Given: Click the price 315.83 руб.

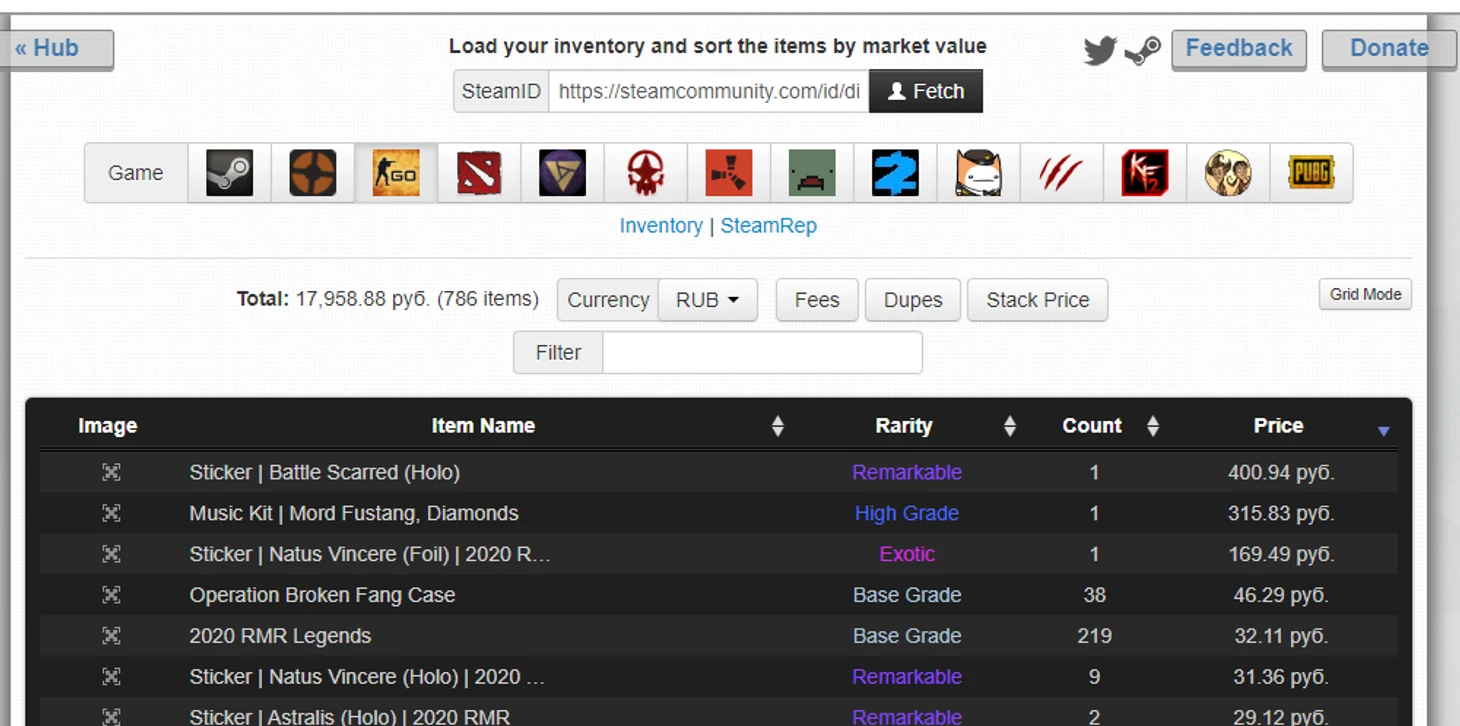Looking at the screenshot, I should click(x=1281, y=513).
